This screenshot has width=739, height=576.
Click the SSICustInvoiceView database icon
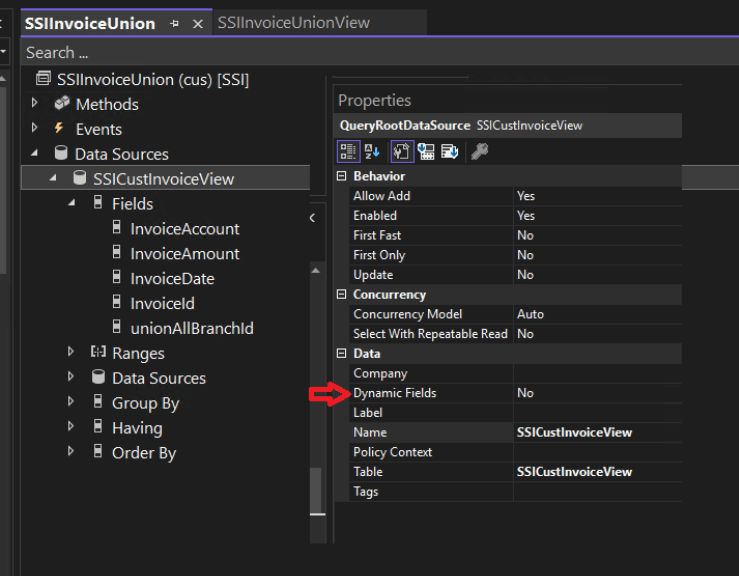click(x=80, y=179)
